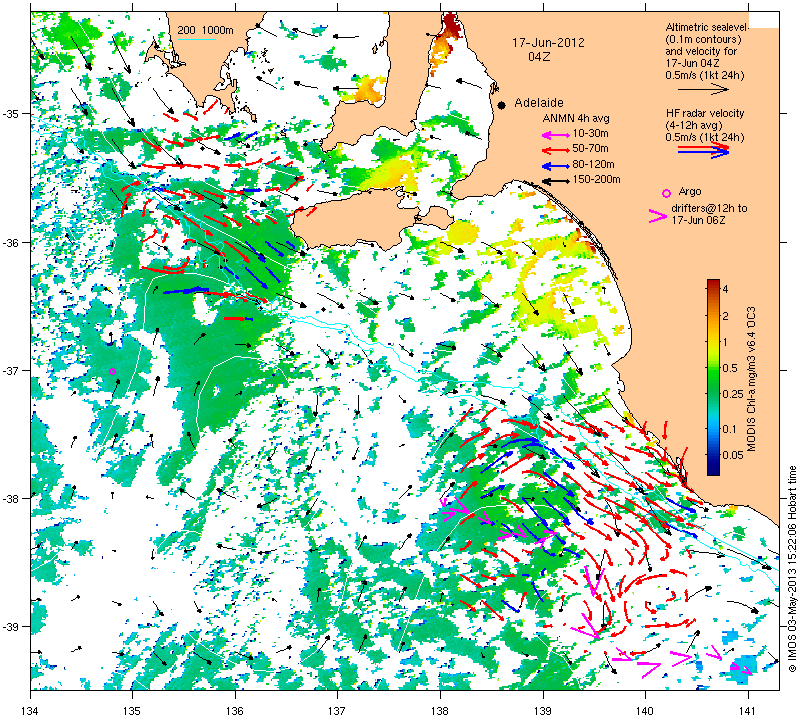This screenshot has height=720, width=800.
Task: Click the longitude axis label '136'
Action: pos(235,710)
